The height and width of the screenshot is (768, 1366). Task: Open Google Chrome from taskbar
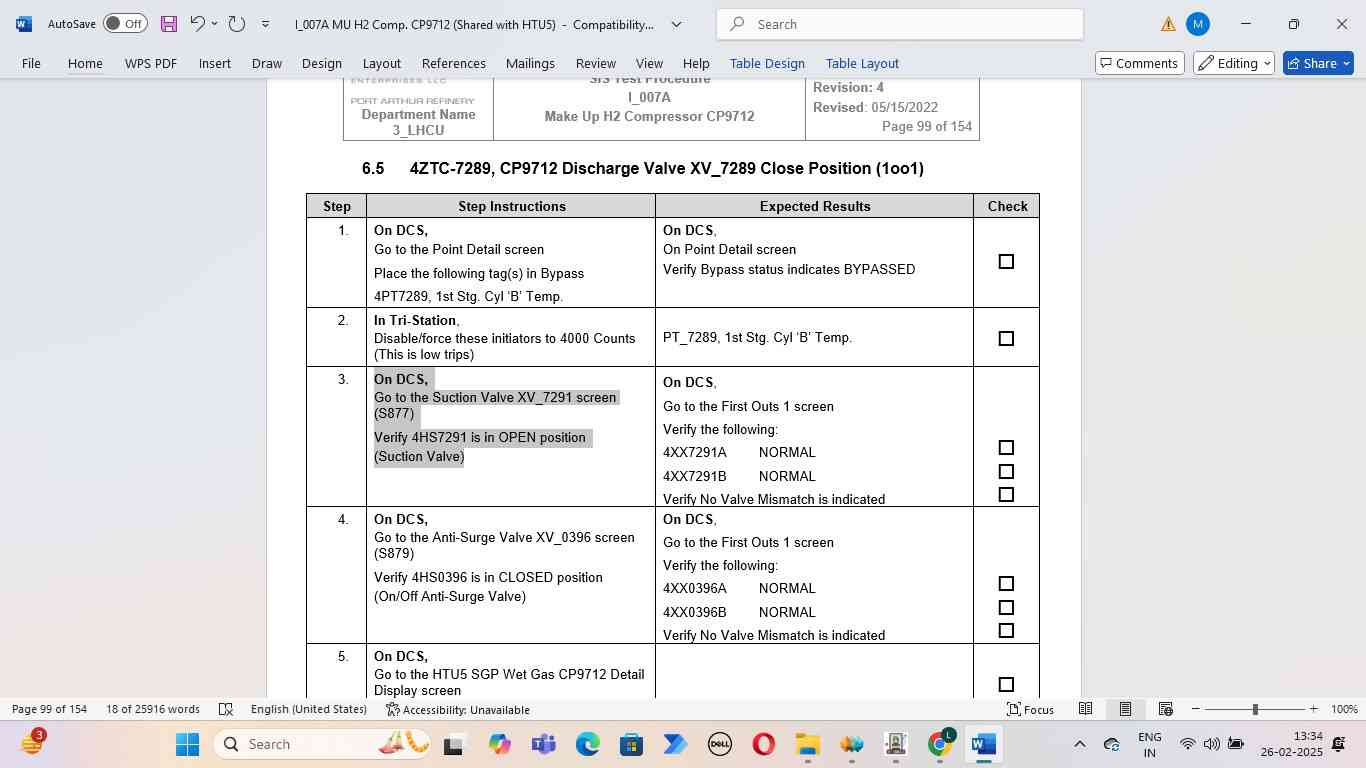pos(939,744)
